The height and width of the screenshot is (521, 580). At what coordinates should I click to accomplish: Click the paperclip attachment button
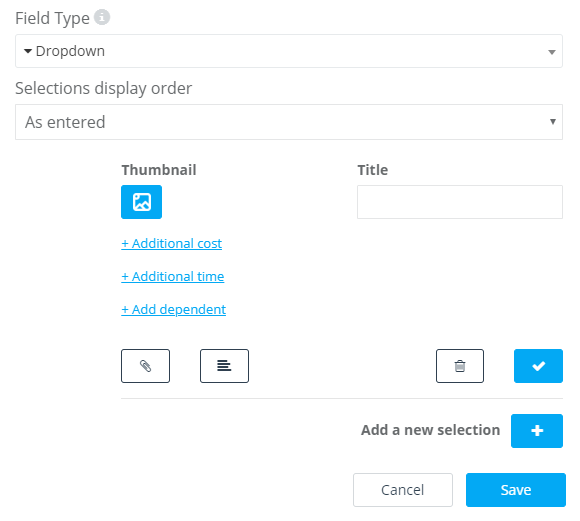click(x=145, y=366)
